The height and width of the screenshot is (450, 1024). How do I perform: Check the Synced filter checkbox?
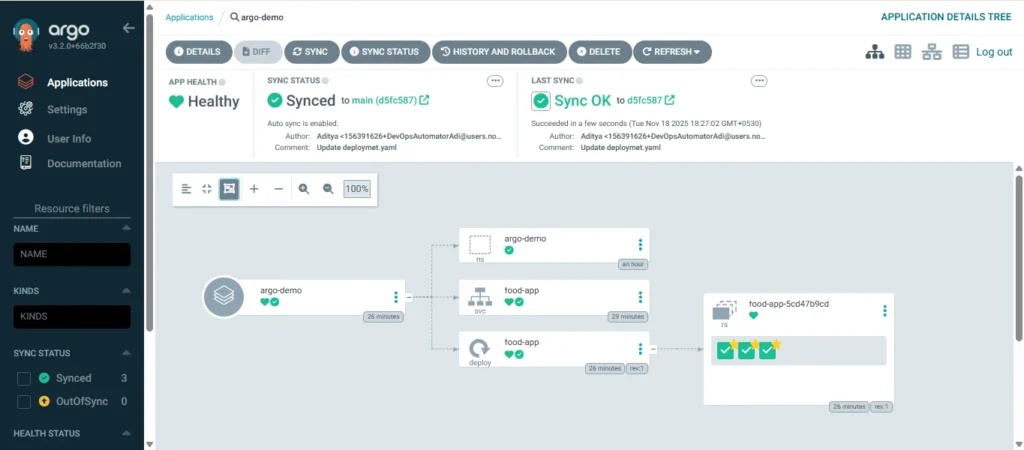coord(25,378)
